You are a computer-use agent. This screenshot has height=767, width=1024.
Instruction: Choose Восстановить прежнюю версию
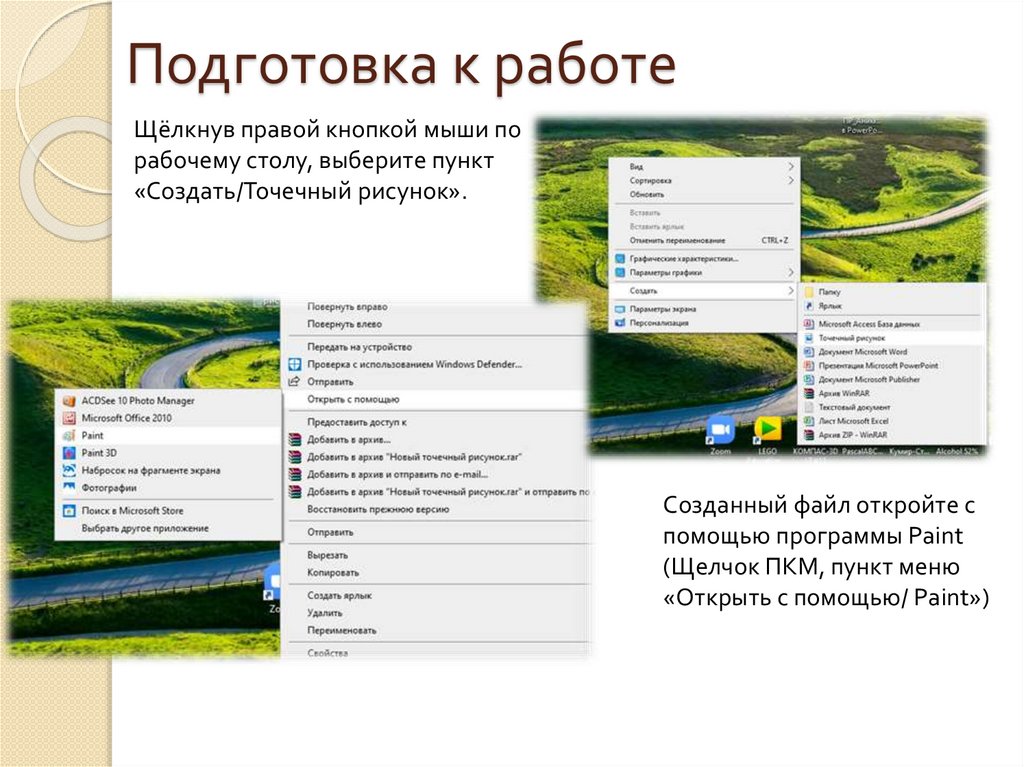pos(378,510)
